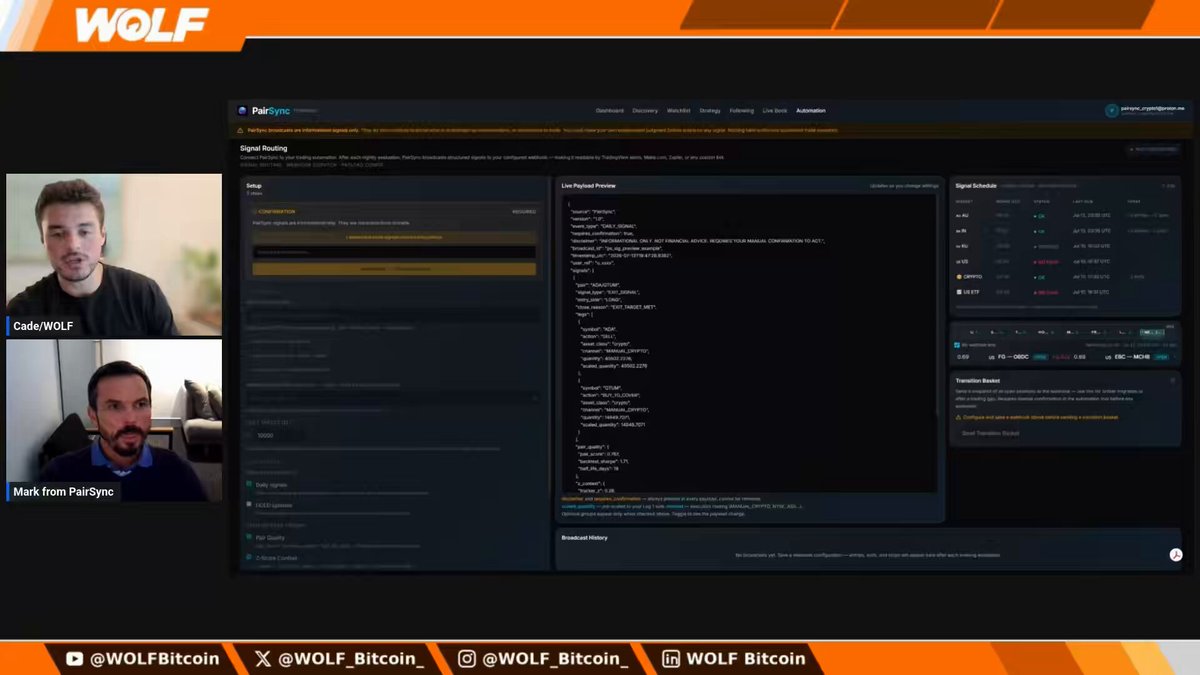Open the Live Book tab

(x=775, y=110)
